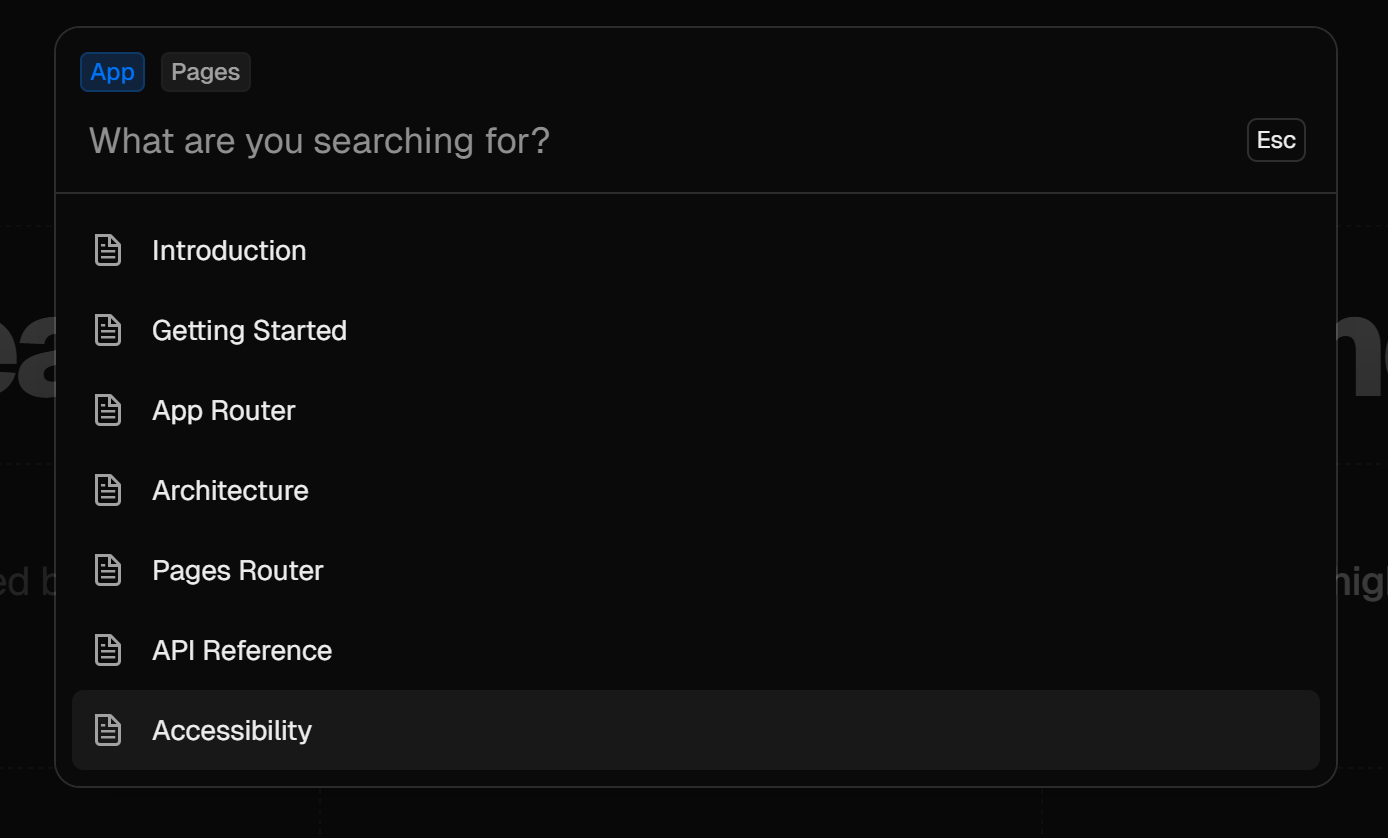Click the document icon beside Introduction
This screenshot has height=838, width=1388.
(108, 250)
